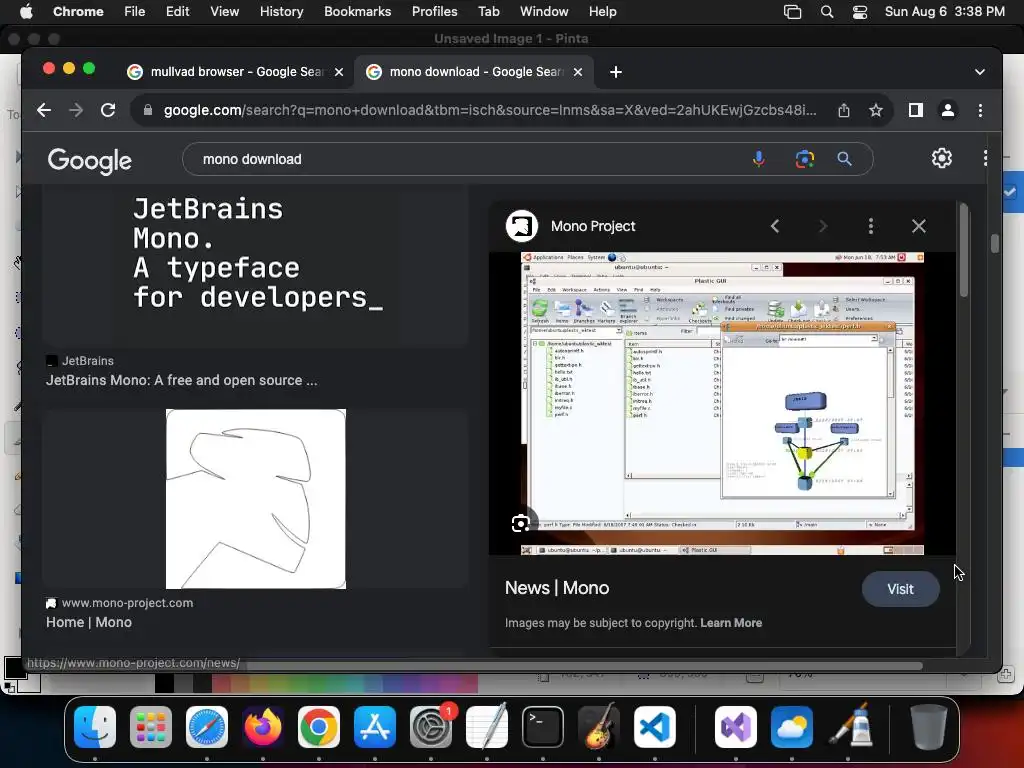Open the Profiles menu
This screenshot has width=1024, height=768.
[435, 12]
